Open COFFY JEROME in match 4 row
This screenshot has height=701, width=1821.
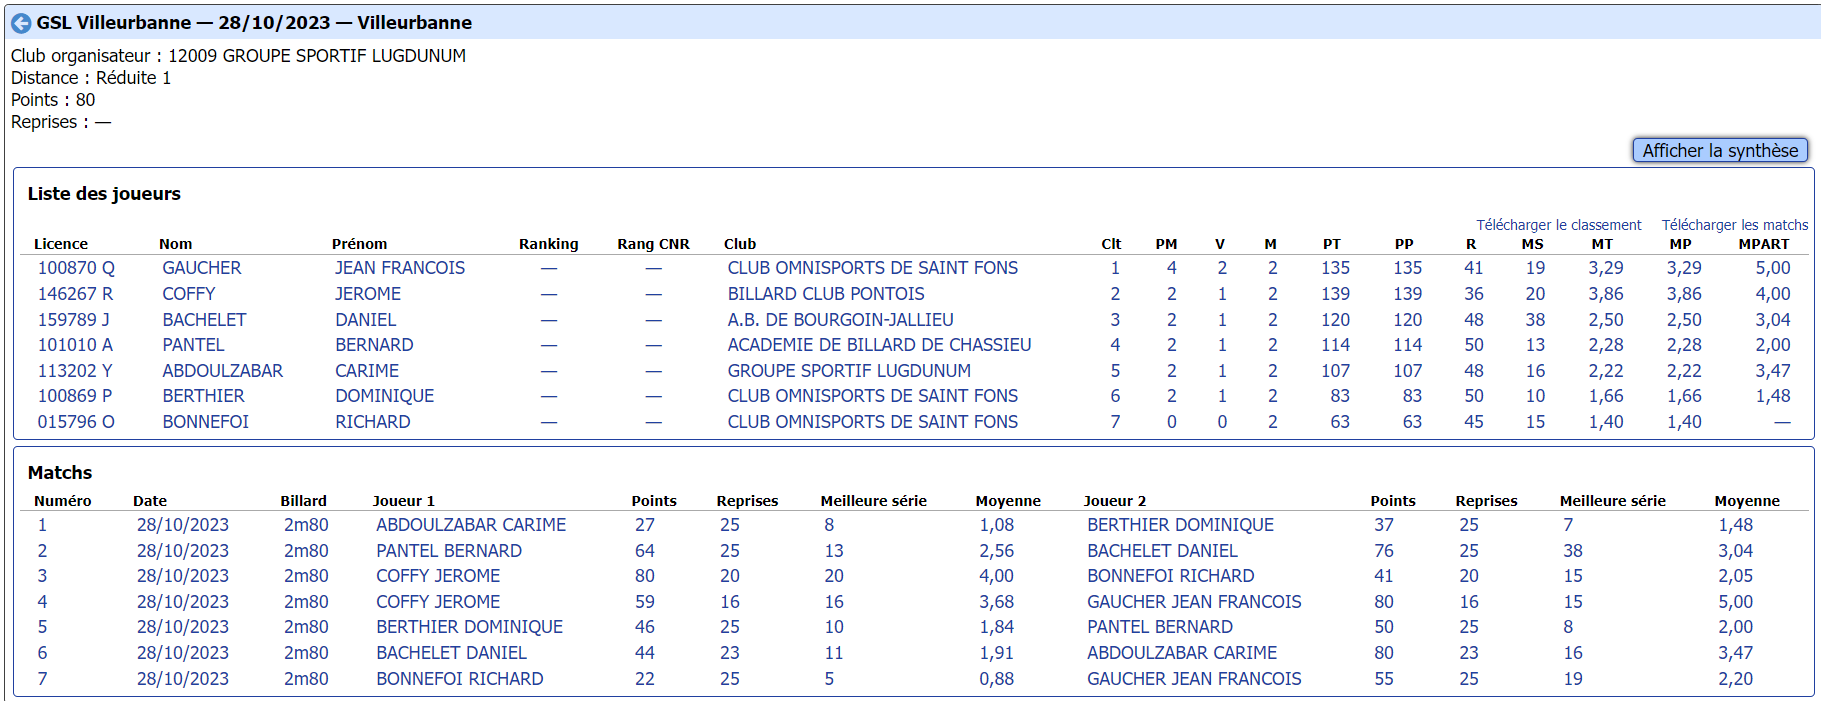(x=438, y=602)
